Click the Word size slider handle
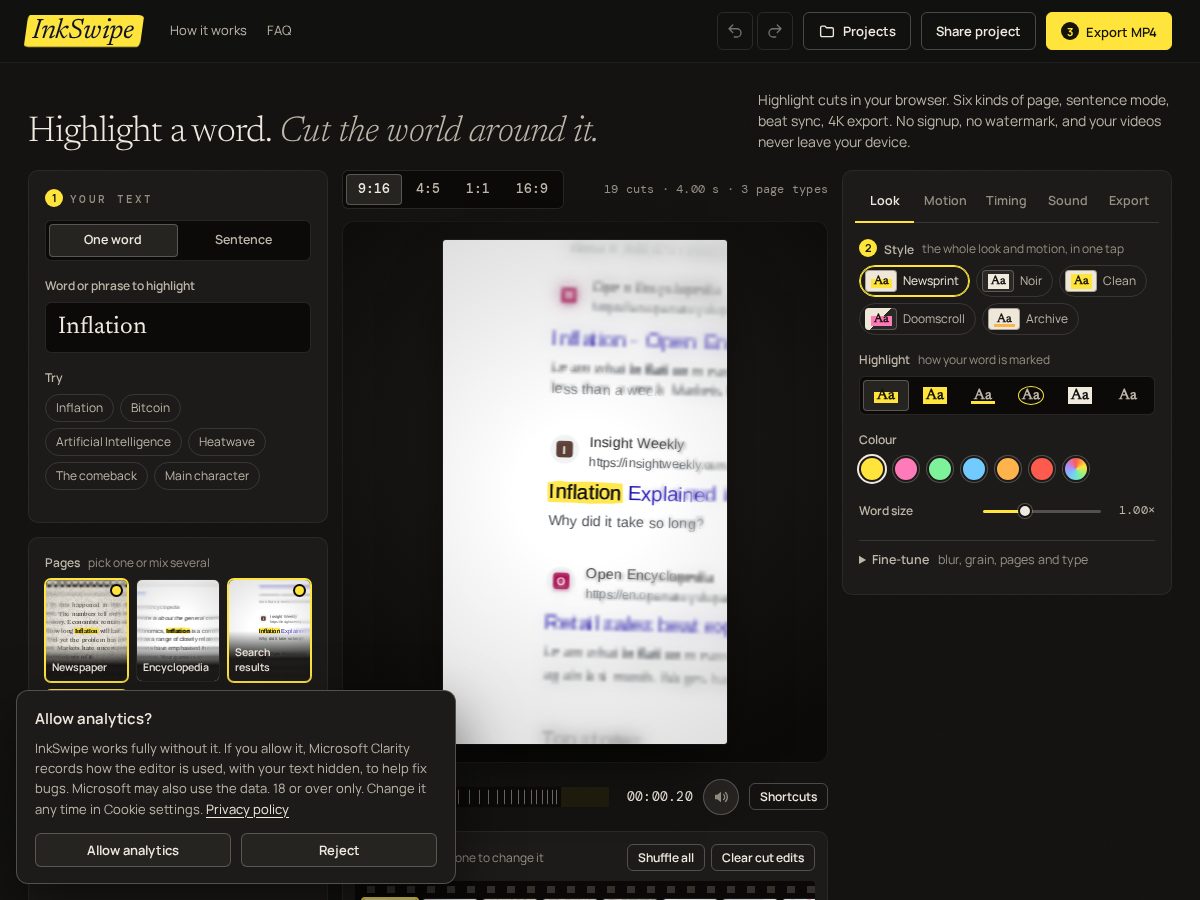This screenshot has width=1200, height=900. (1025, 511)
